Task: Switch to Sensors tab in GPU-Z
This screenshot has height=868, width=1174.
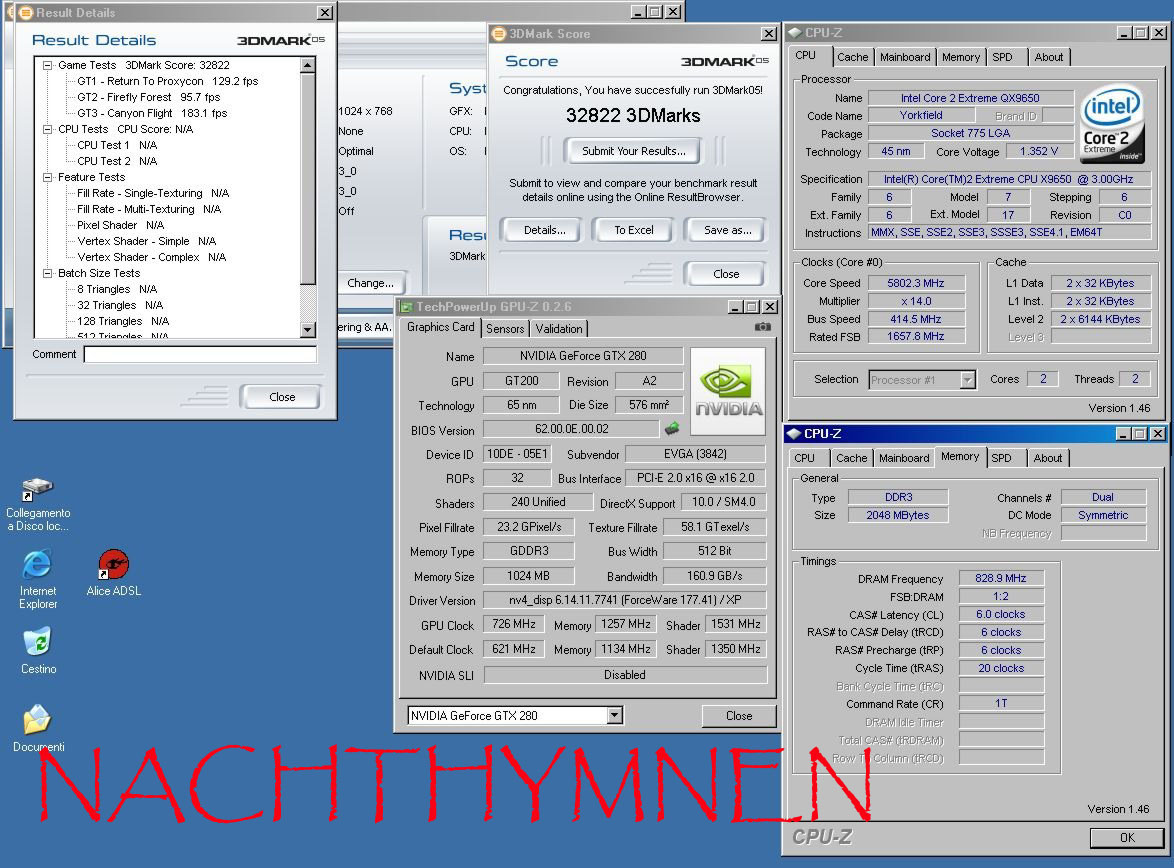Action: (x=505, y=329)
